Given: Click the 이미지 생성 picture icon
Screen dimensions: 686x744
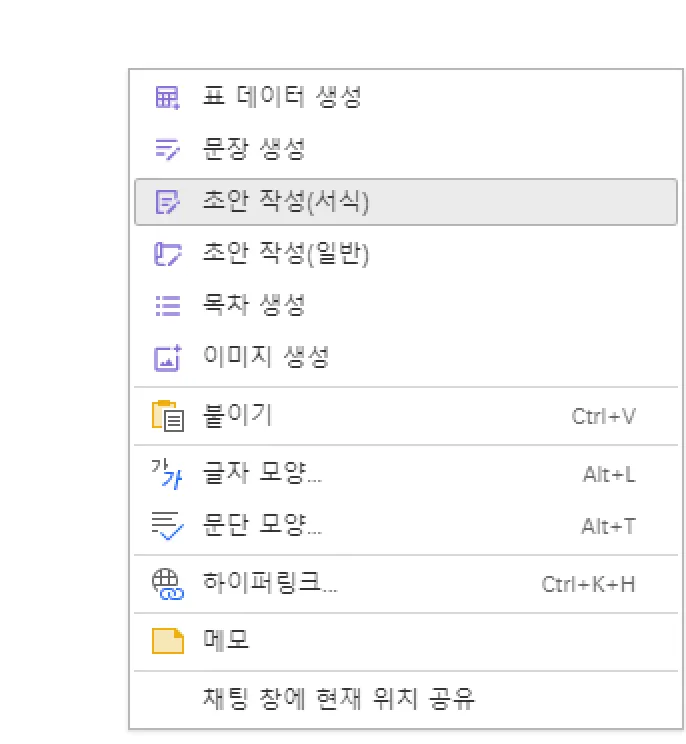Looking at the screenshot, I should [167, 357].
